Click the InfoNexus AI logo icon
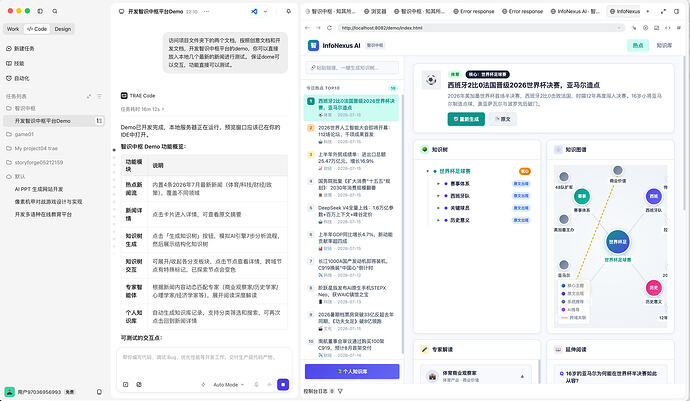 [313, 45]
